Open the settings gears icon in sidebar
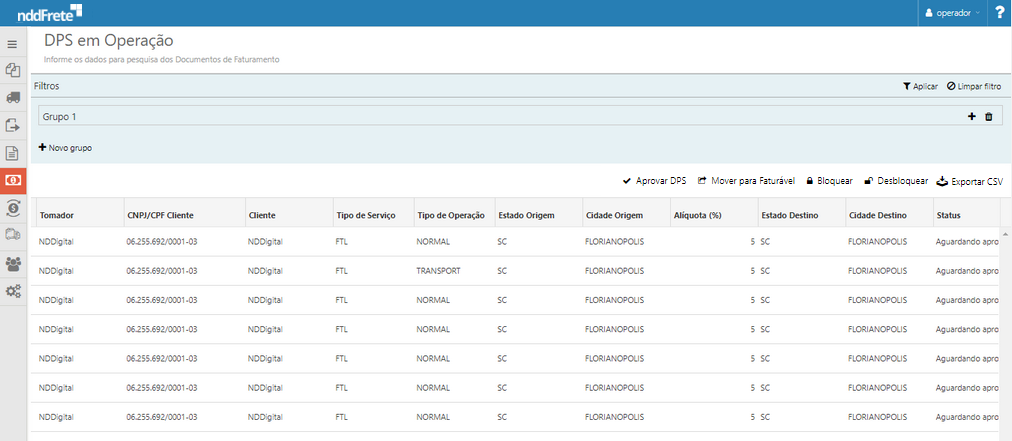This screenshot has height=441, width=1012. [x=13, y=291]
